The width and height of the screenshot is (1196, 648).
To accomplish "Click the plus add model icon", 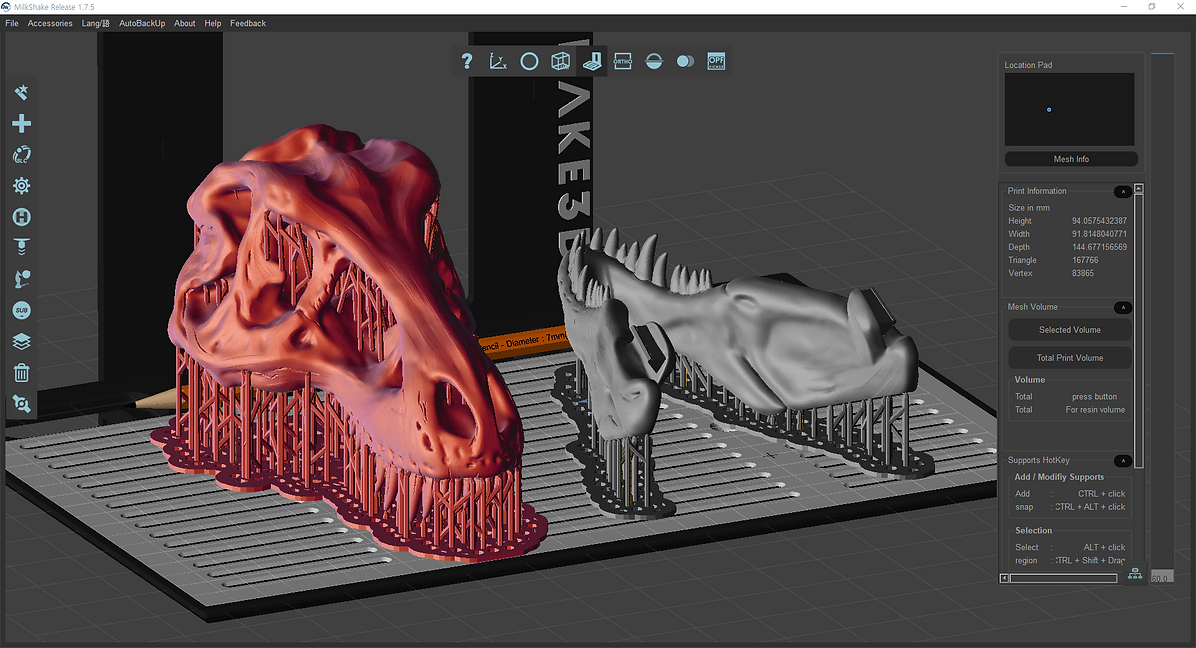I will [21, 124].
